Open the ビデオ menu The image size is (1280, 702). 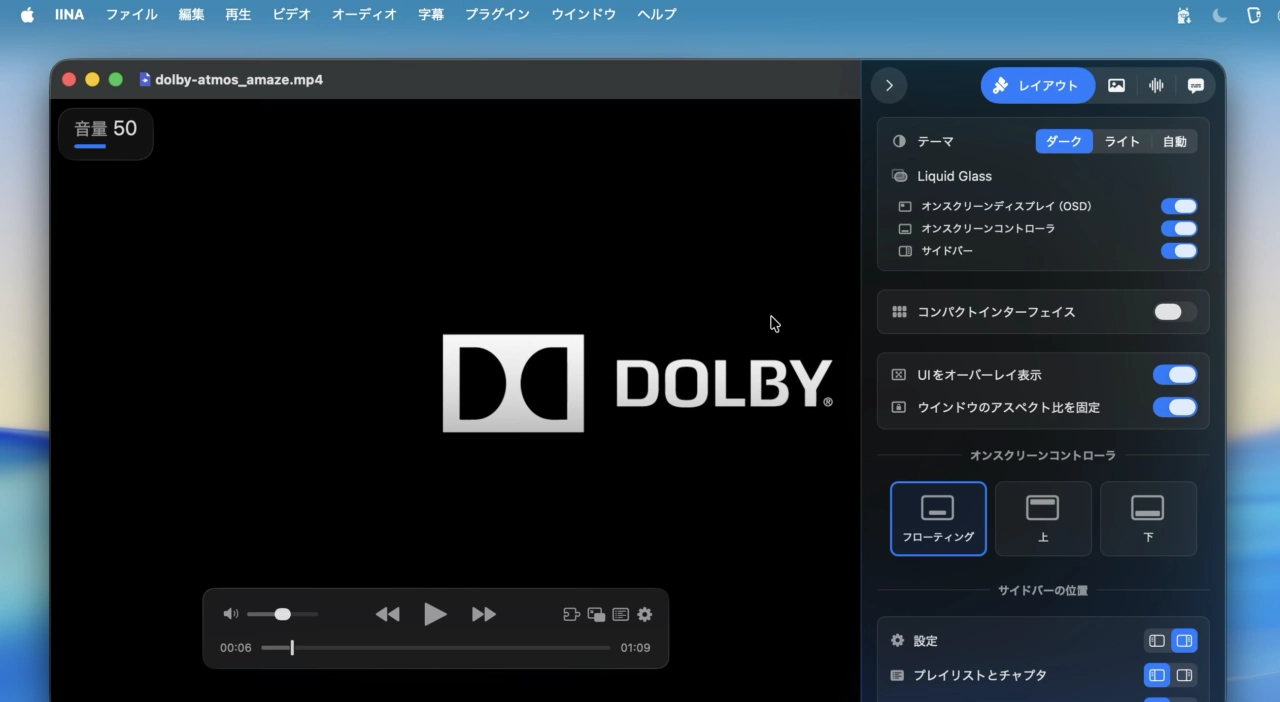tap(291, 15)
